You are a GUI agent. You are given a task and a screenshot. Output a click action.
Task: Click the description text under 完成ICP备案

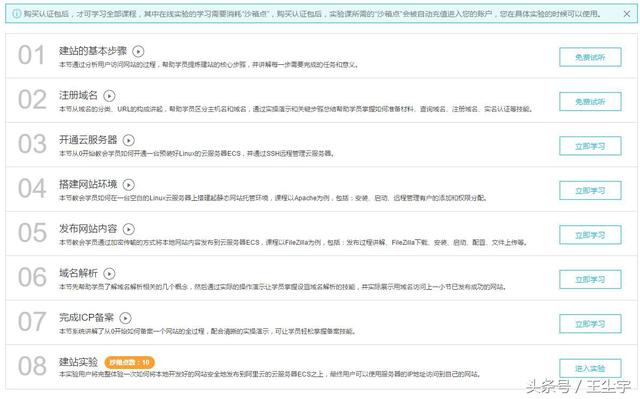click(x=208, y=331)
